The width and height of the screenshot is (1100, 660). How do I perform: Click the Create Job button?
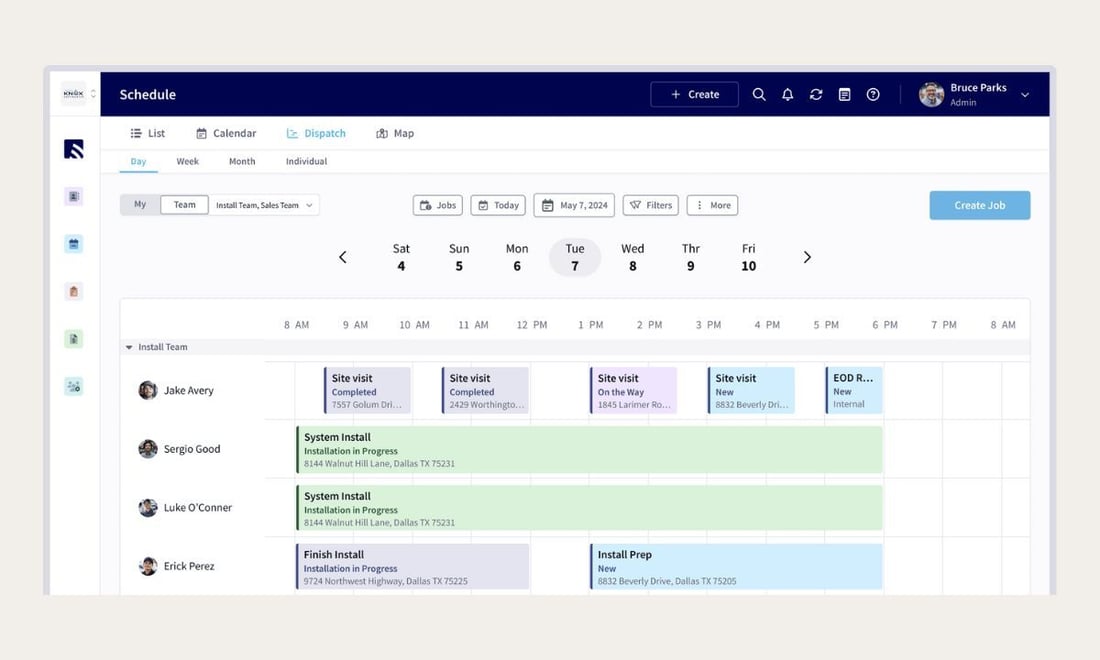pos(979,206)
